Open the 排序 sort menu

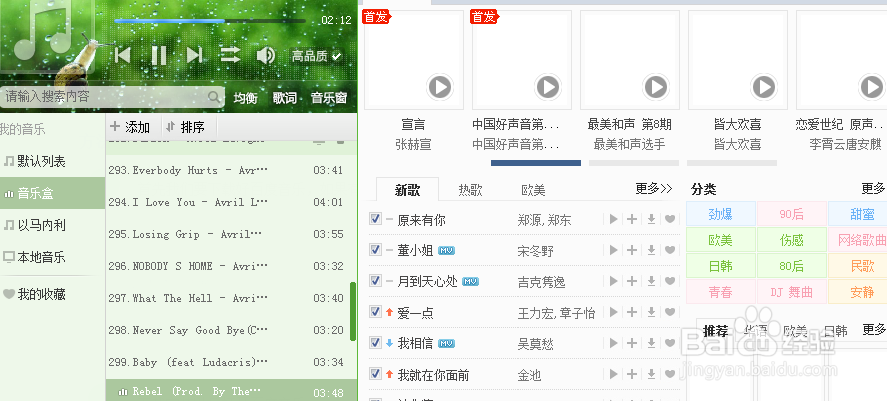[x=186, y=127]
